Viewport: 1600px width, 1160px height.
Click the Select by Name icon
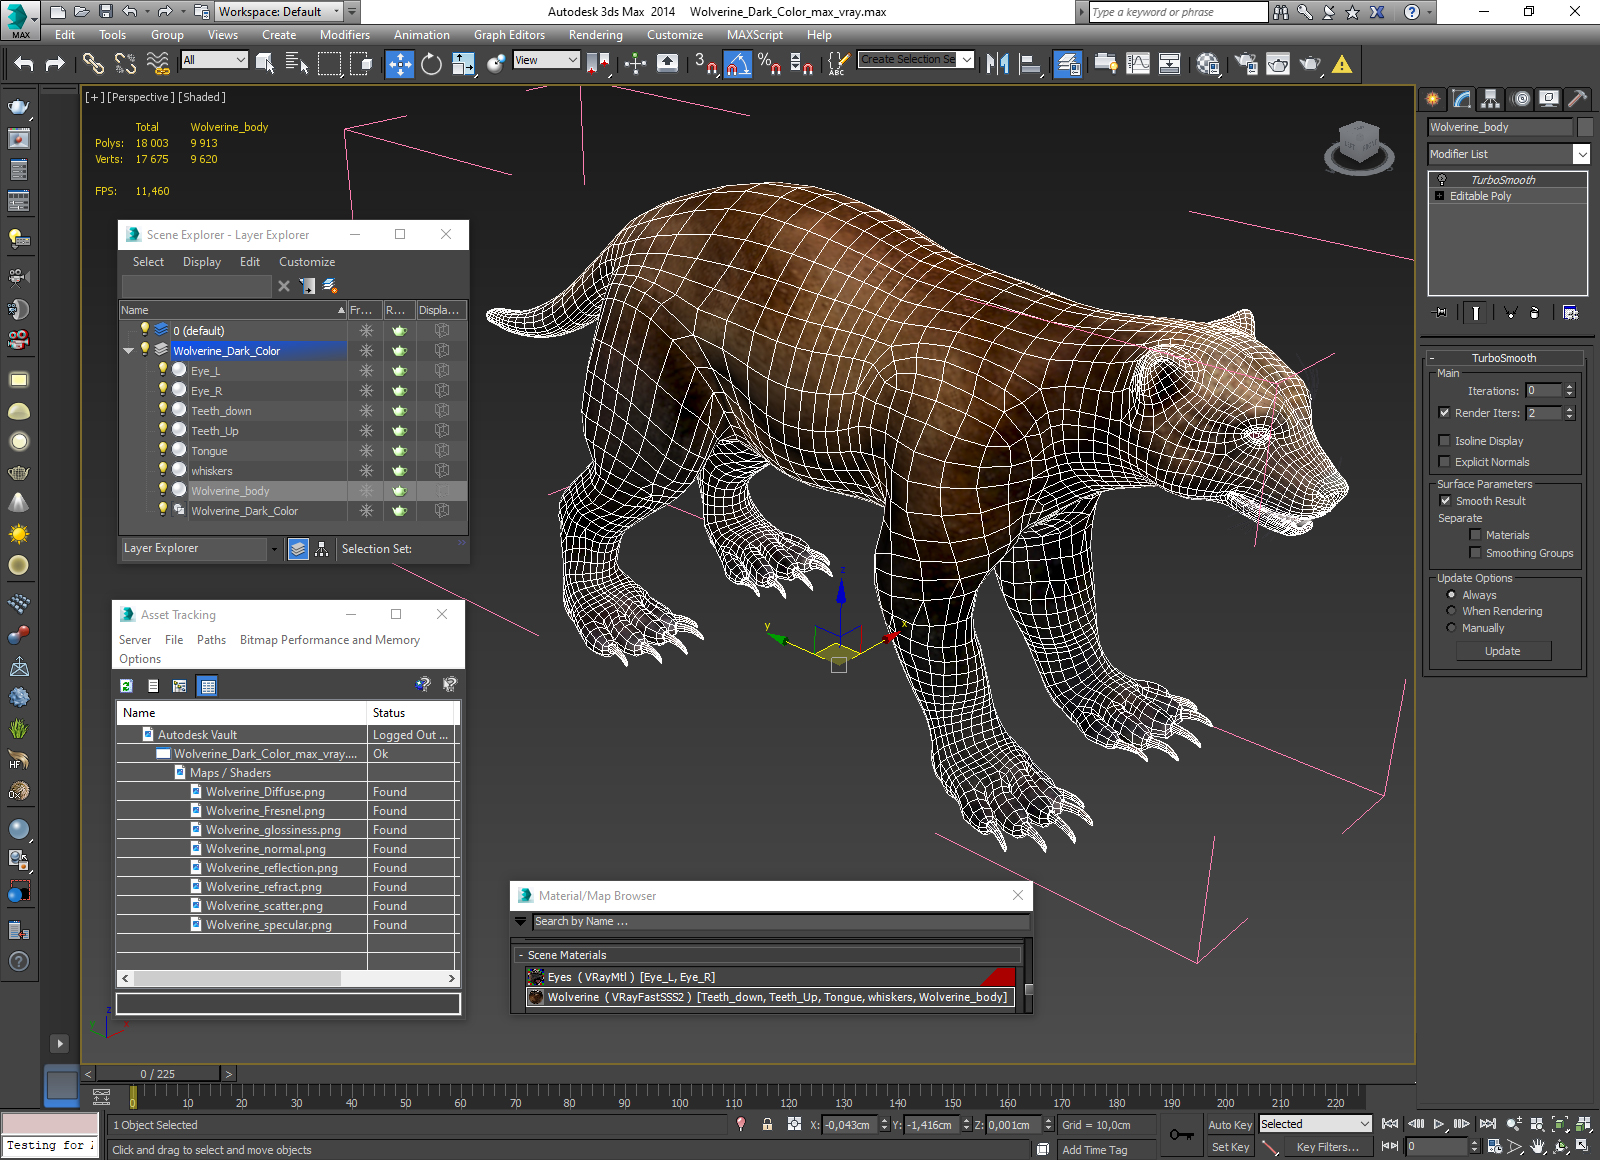click(x=297, y=64)
